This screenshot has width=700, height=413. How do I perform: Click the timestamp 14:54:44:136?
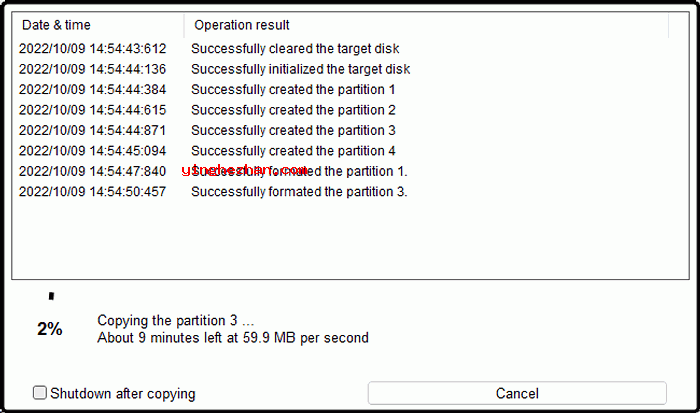click(x=92, y=69)
